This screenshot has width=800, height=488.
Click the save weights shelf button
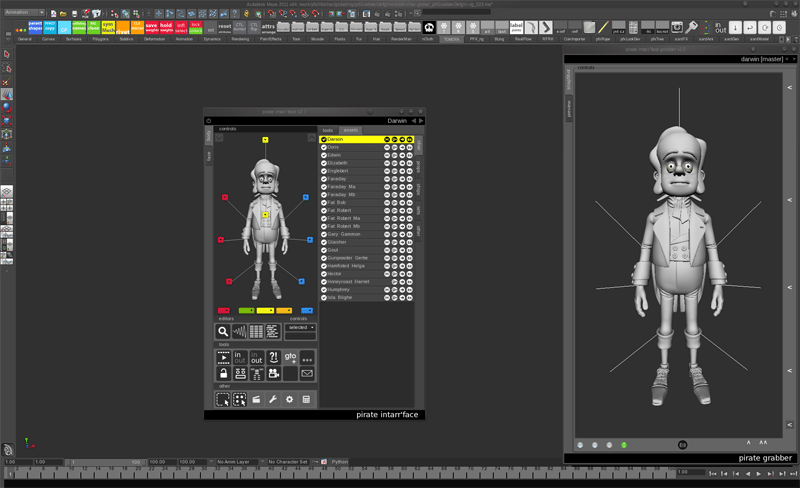[x=151, y=28]
